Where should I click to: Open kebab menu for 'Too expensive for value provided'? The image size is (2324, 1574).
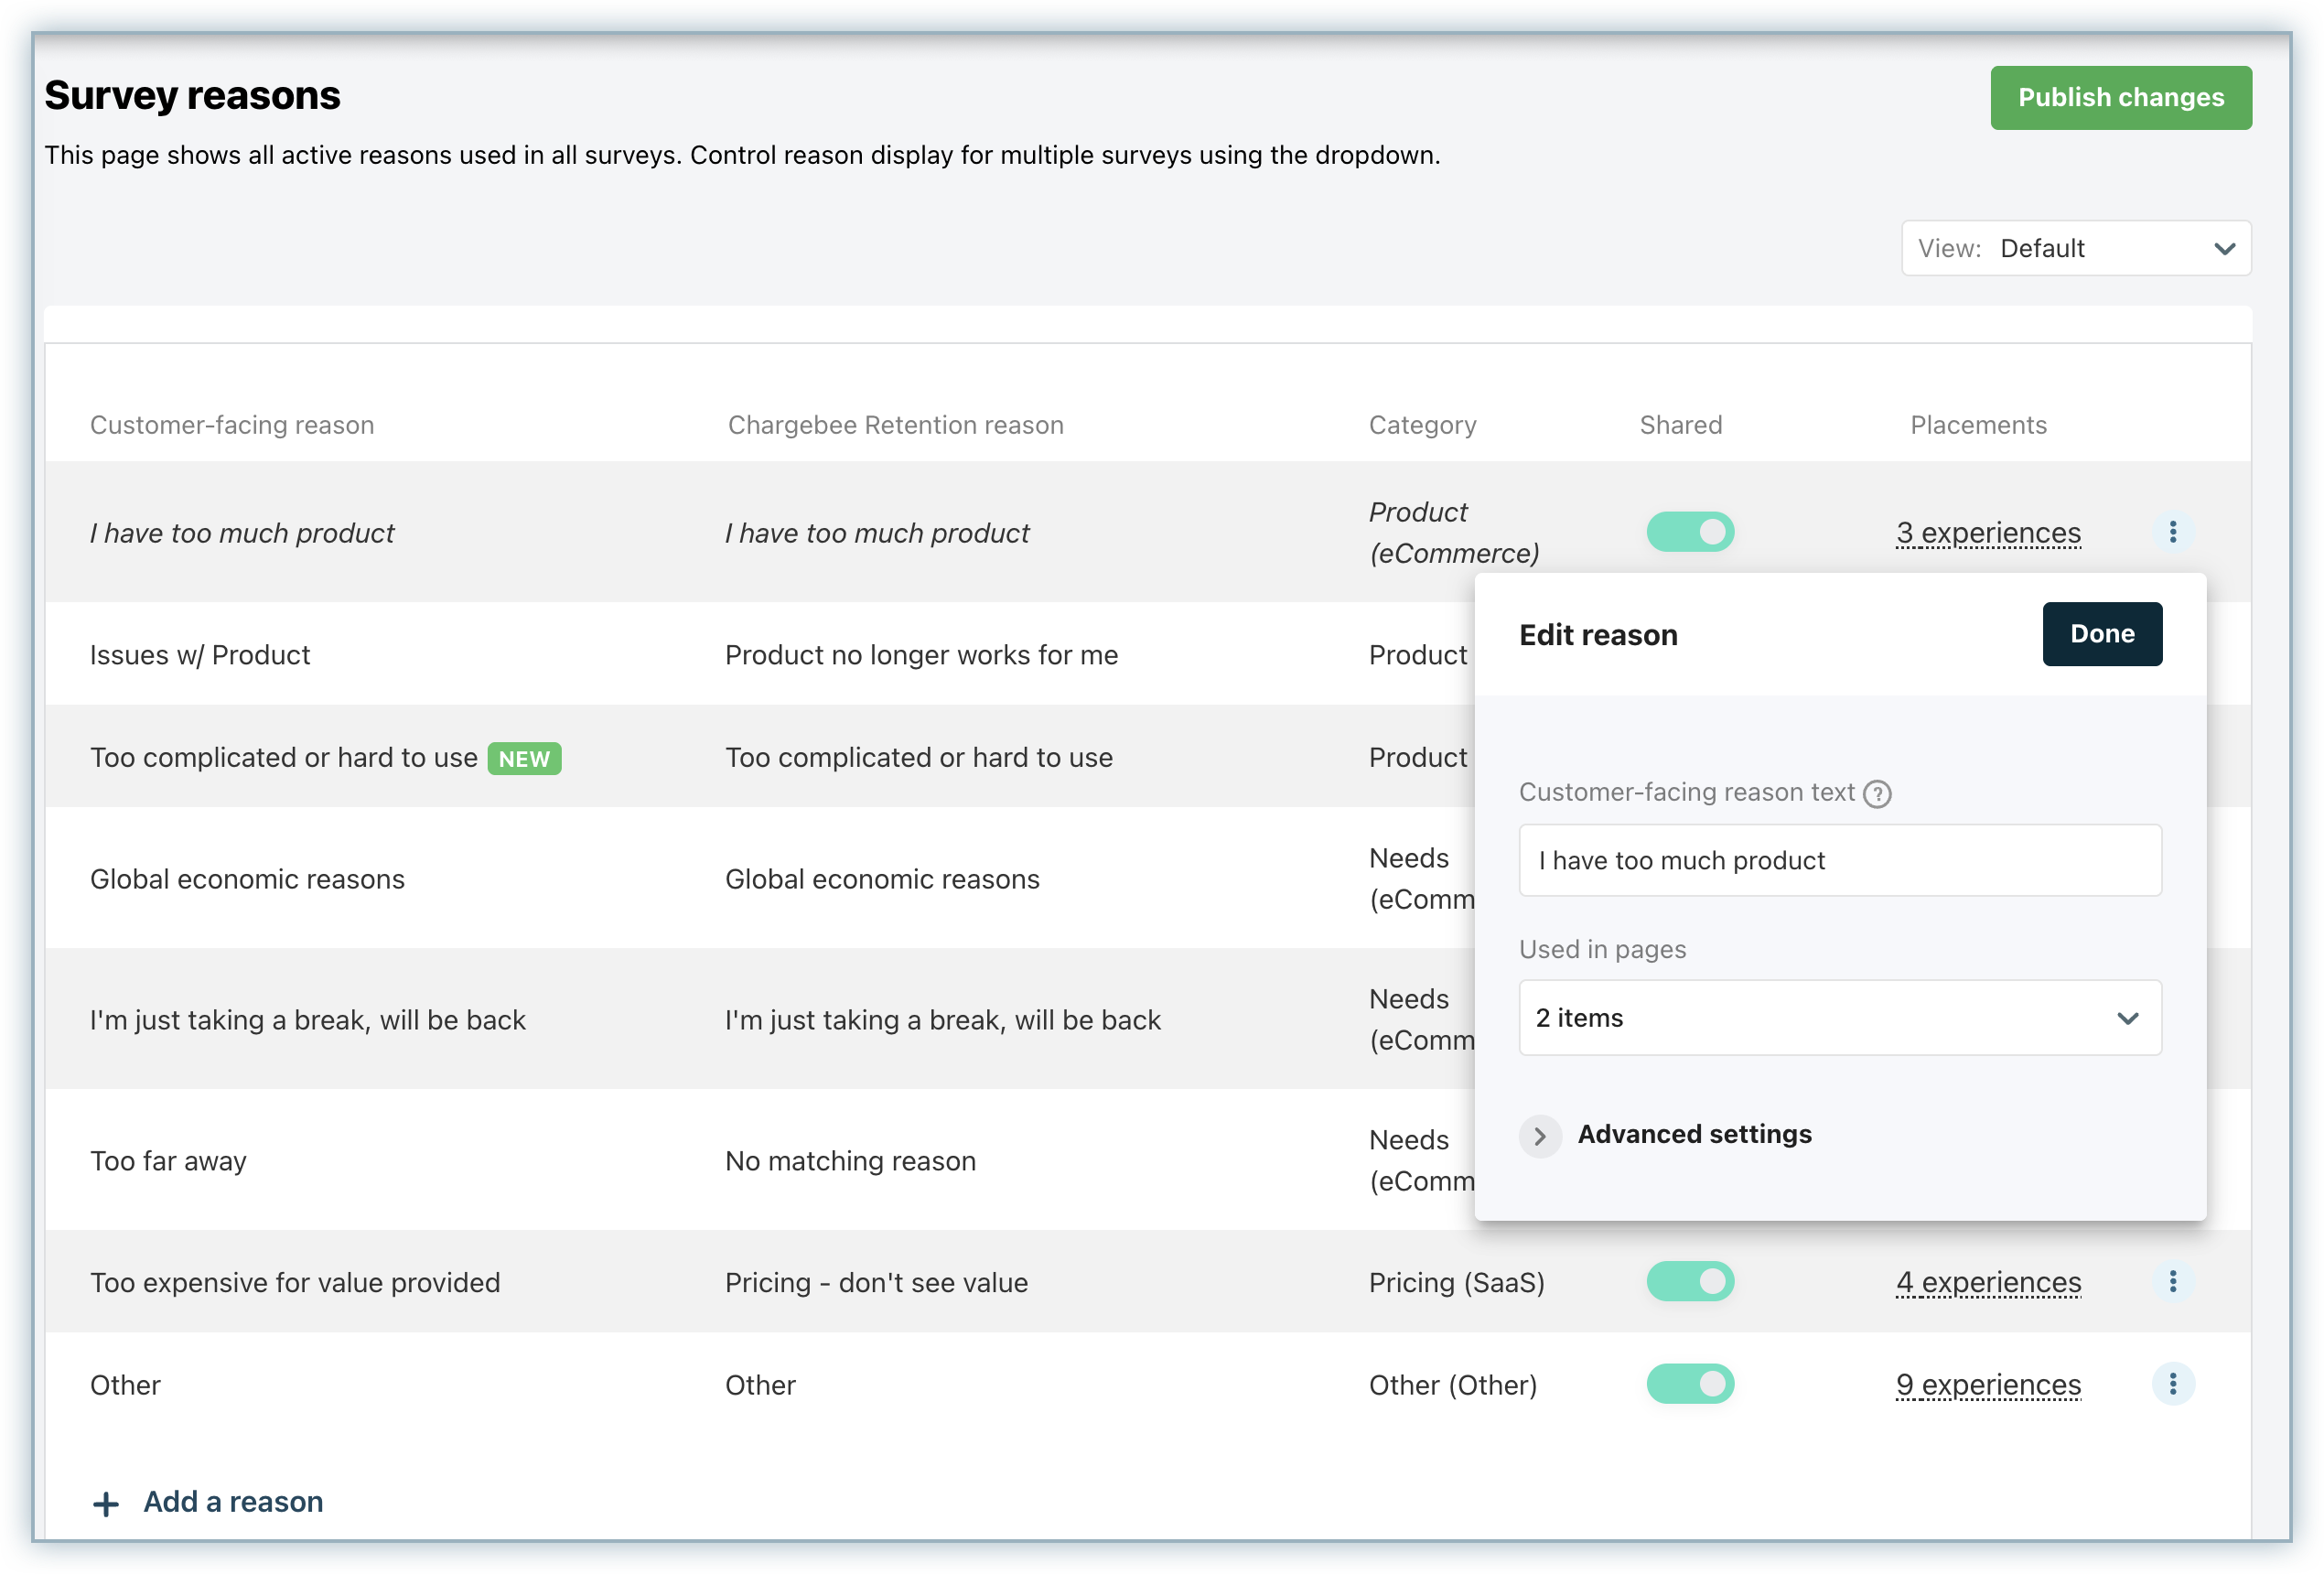pyautogui.click(x=2172, y=1282)
